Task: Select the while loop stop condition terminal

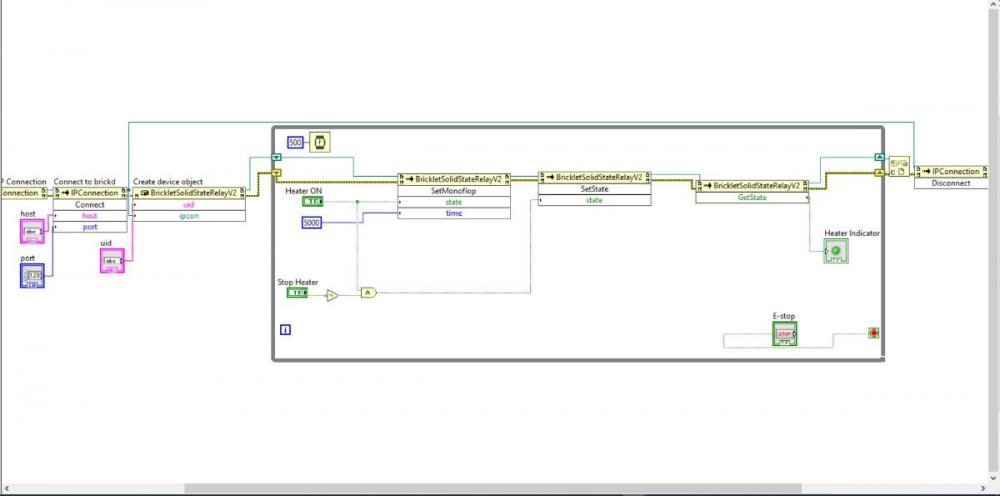Action: [x=873, y=333]
